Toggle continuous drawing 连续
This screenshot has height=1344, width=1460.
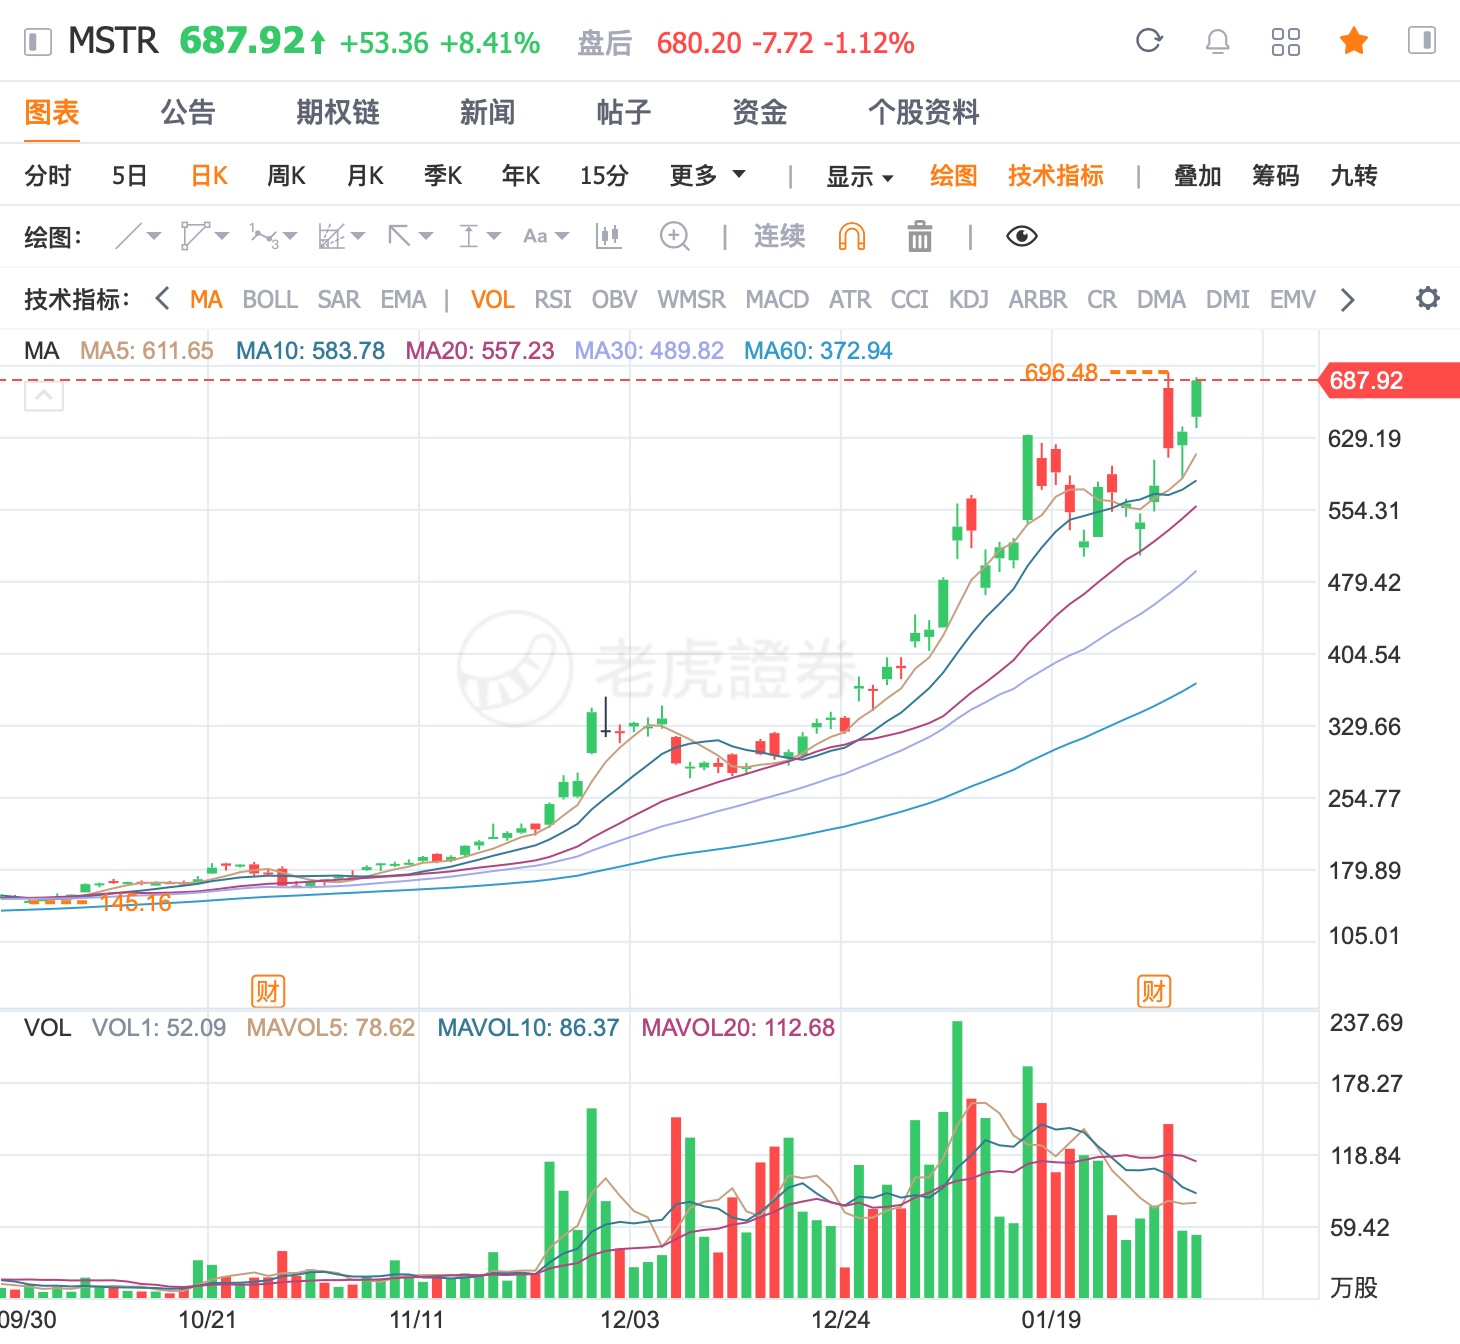click(x=779, y=236)
